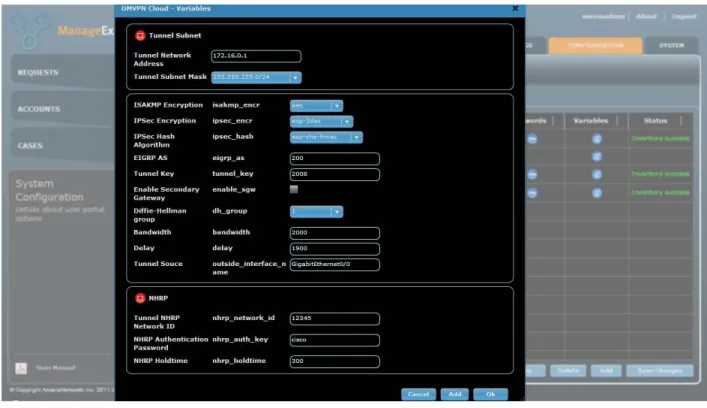This screenshot has height=408, width=707.
Task: Open the variables icon in the fourth table row
Action: tap(597, 193)
